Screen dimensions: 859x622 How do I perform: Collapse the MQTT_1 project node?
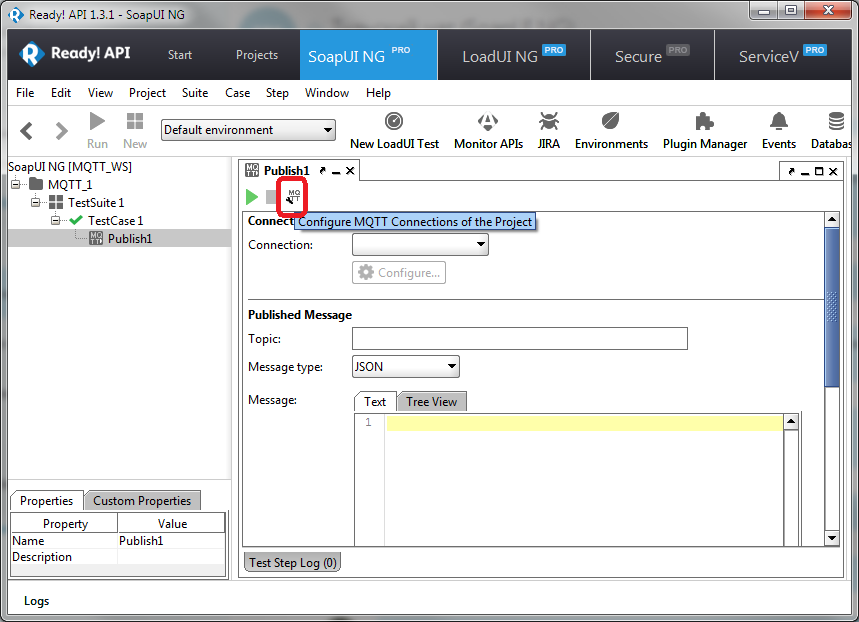pos(15,184)
